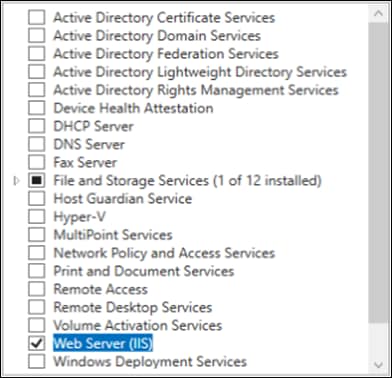Tick the MultiPoint Services checkbox
Image resolution: width=392 pixels, height=378 pixels.
37,235
